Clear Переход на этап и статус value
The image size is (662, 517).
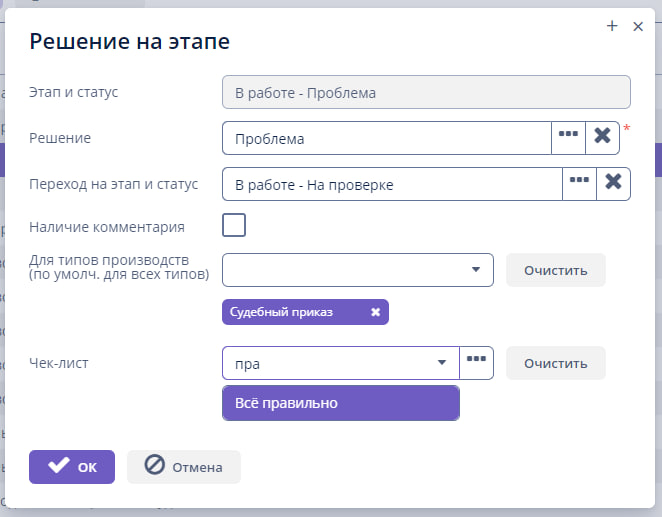click(x=613, y=183)
